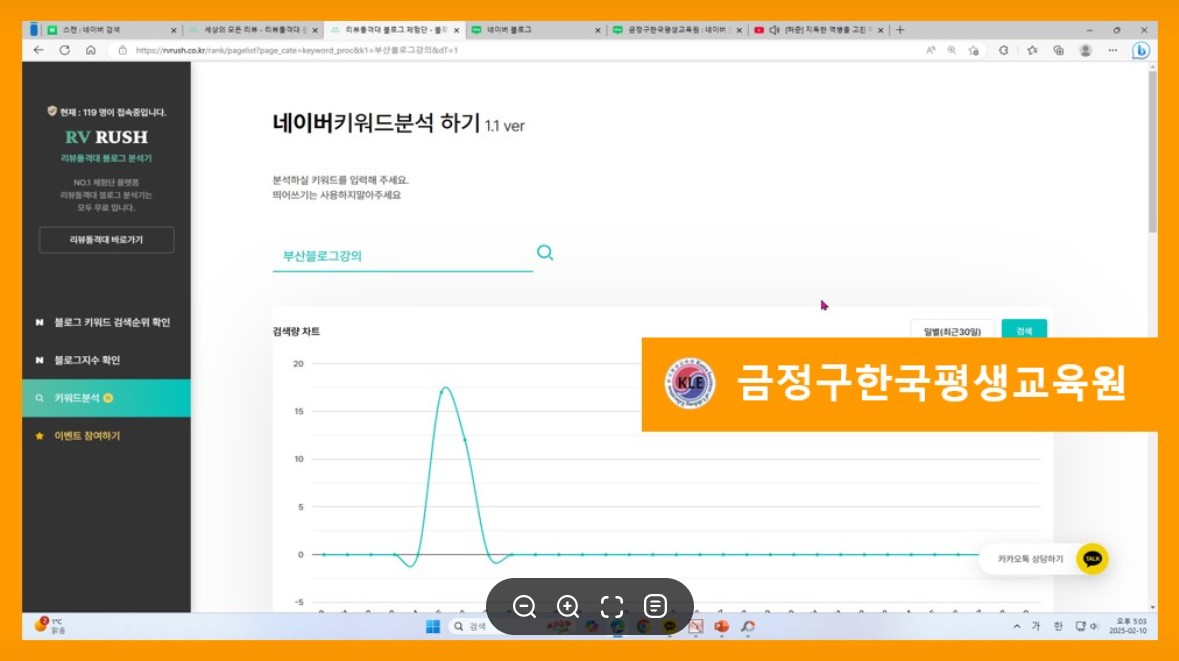Image resolution: width=1179 pixels, height=661 pixels.
Task: Go back with the browser back arrow
Action: coord(38,50)
